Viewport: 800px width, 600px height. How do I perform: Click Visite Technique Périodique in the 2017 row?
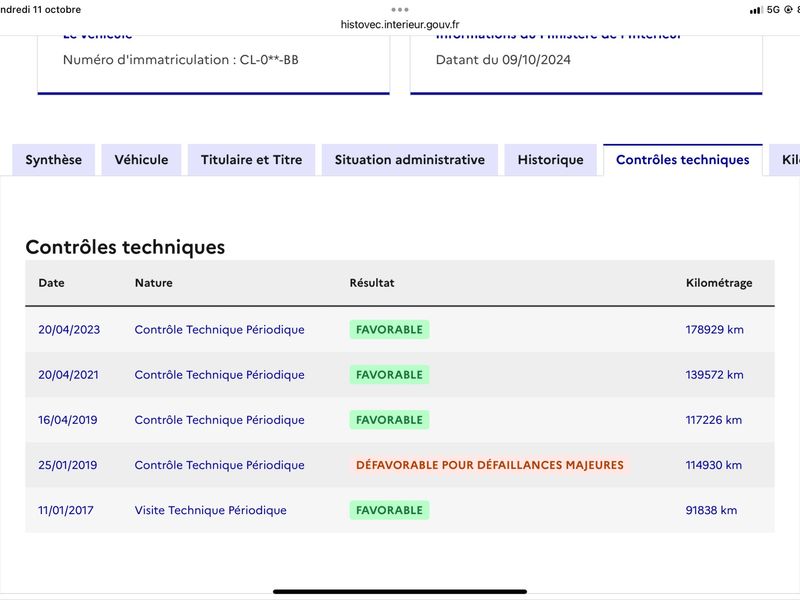(210, 510)
